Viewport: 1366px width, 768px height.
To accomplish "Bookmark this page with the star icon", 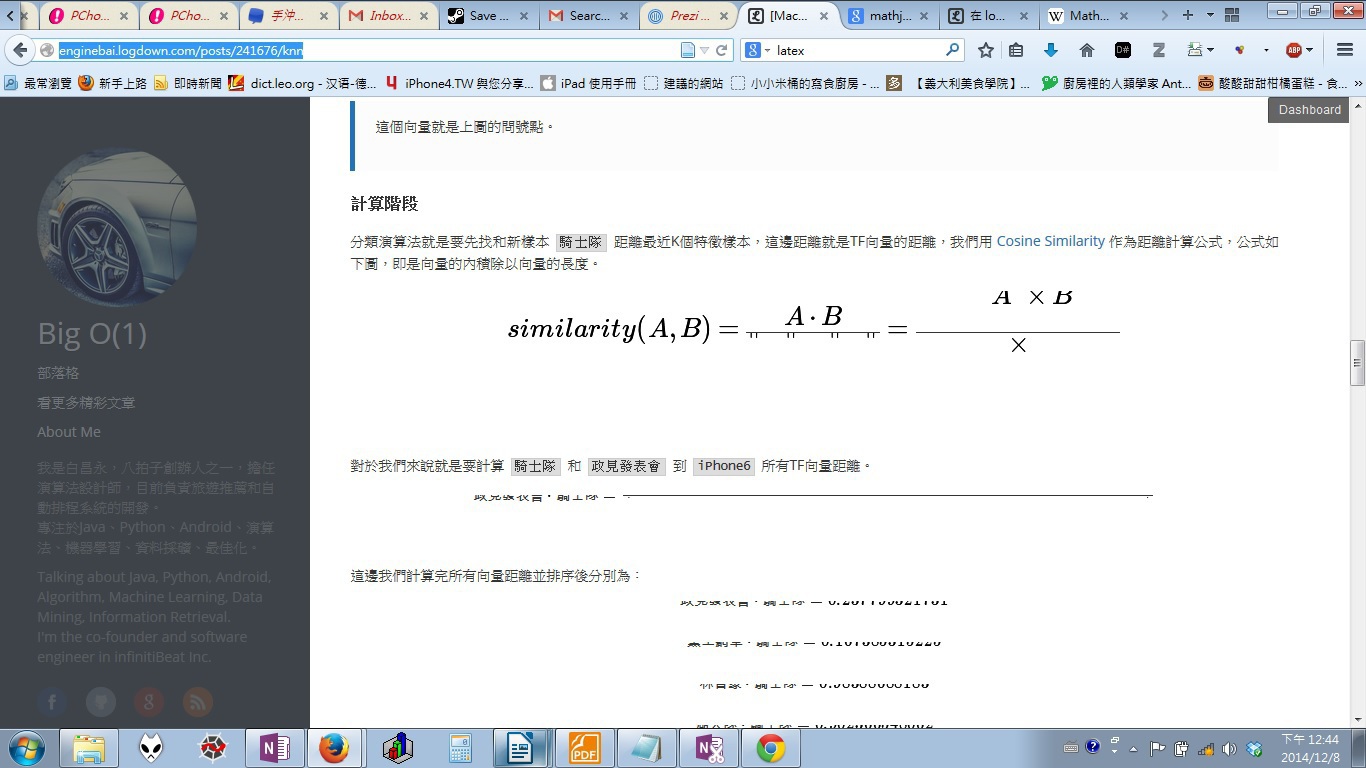I will point(986,50).
